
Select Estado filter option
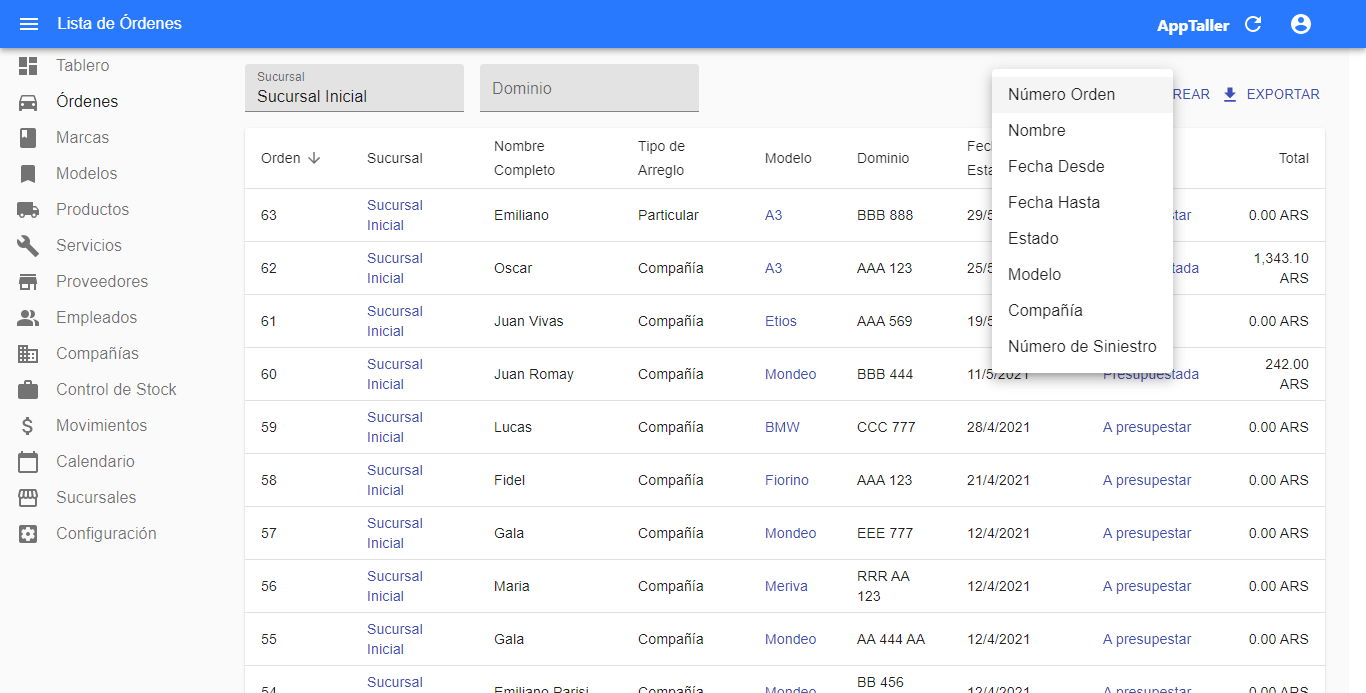pyautogui.click(x=1082, y=239)
